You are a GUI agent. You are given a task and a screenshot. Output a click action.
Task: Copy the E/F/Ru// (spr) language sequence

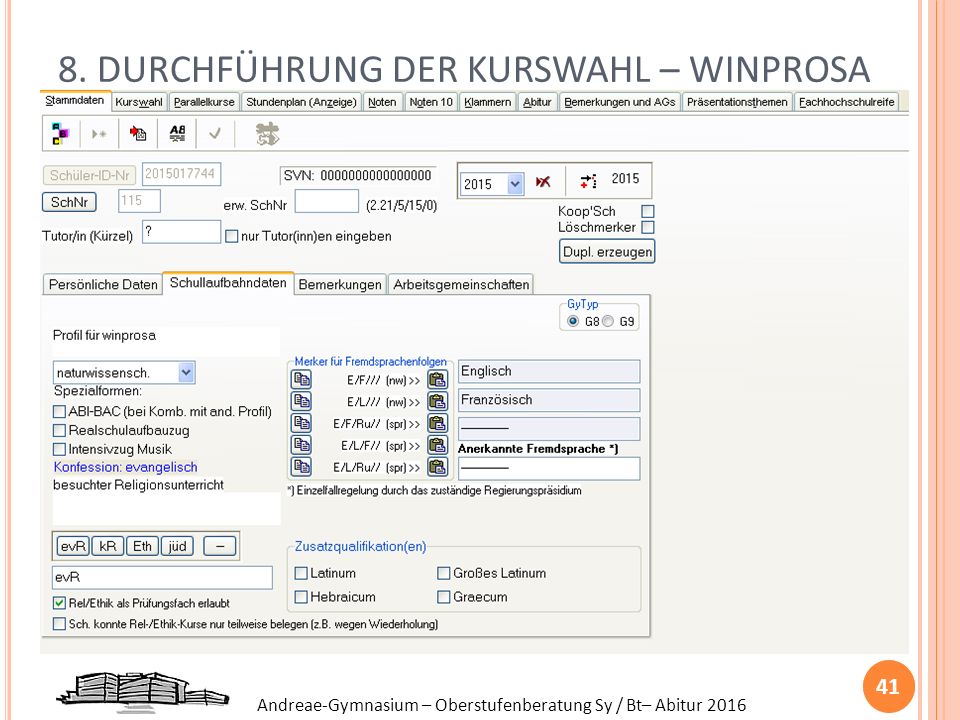301,423
